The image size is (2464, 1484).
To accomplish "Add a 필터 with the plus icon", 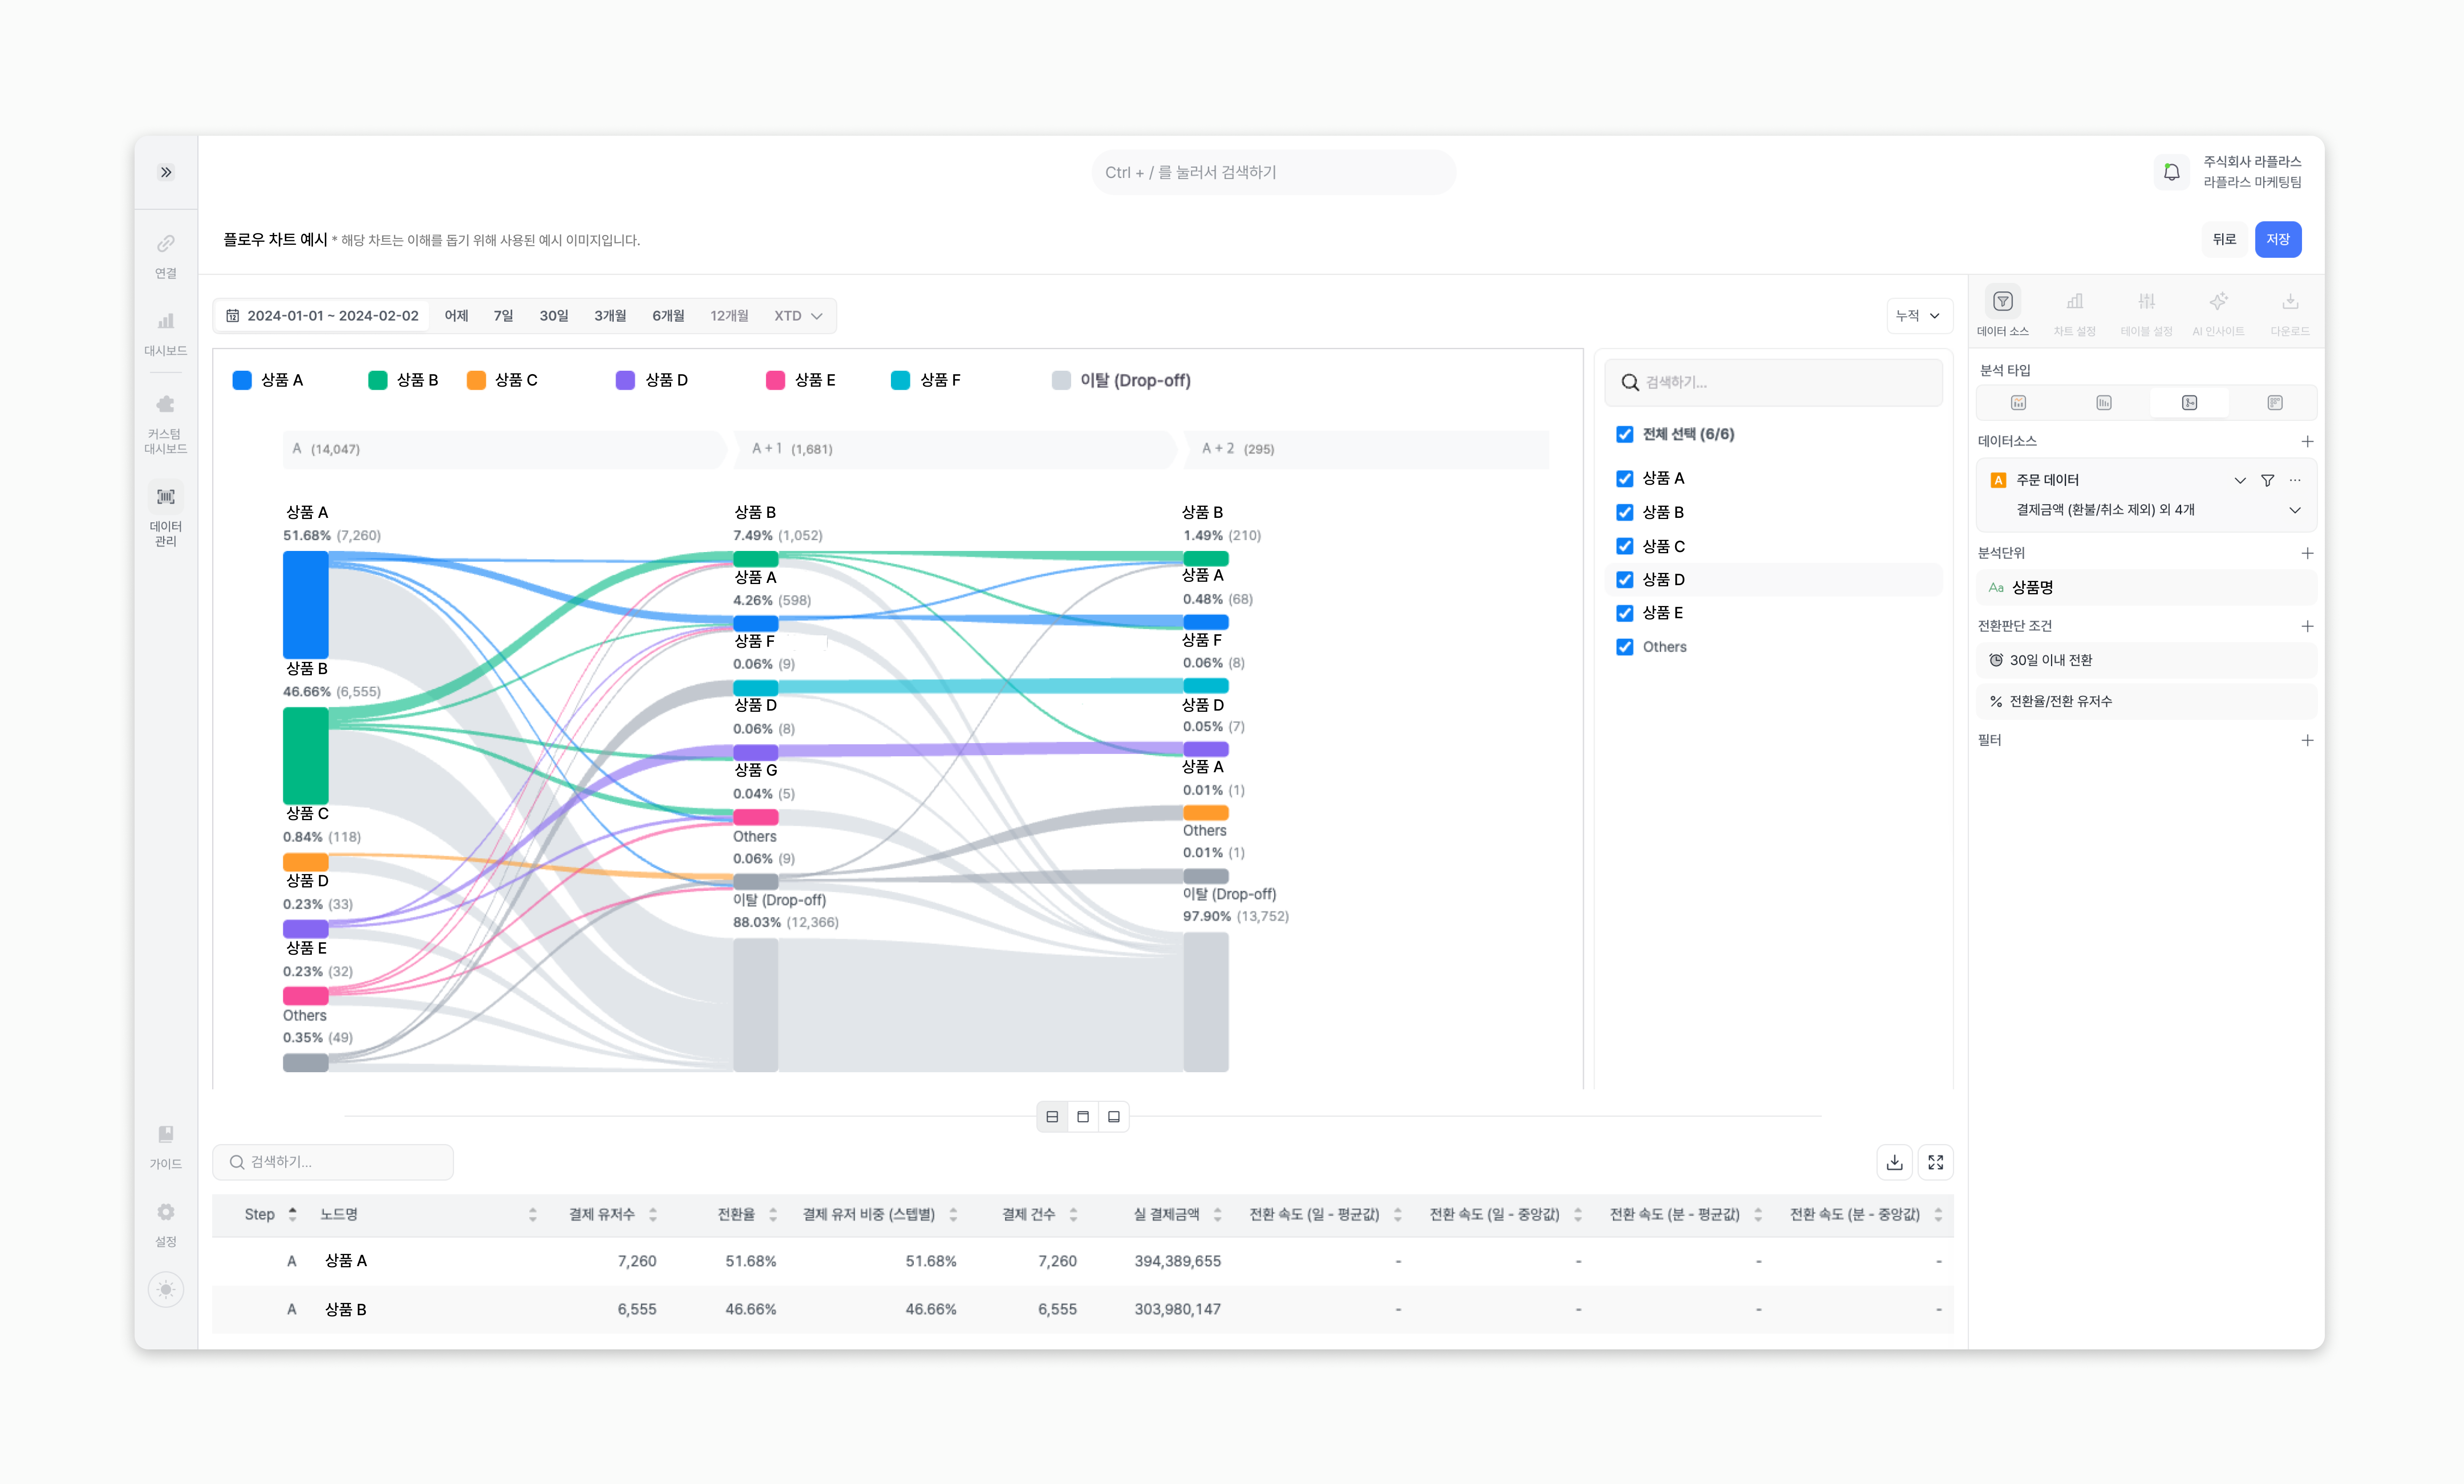I will pyautogui.click(x=2307, y=740).
